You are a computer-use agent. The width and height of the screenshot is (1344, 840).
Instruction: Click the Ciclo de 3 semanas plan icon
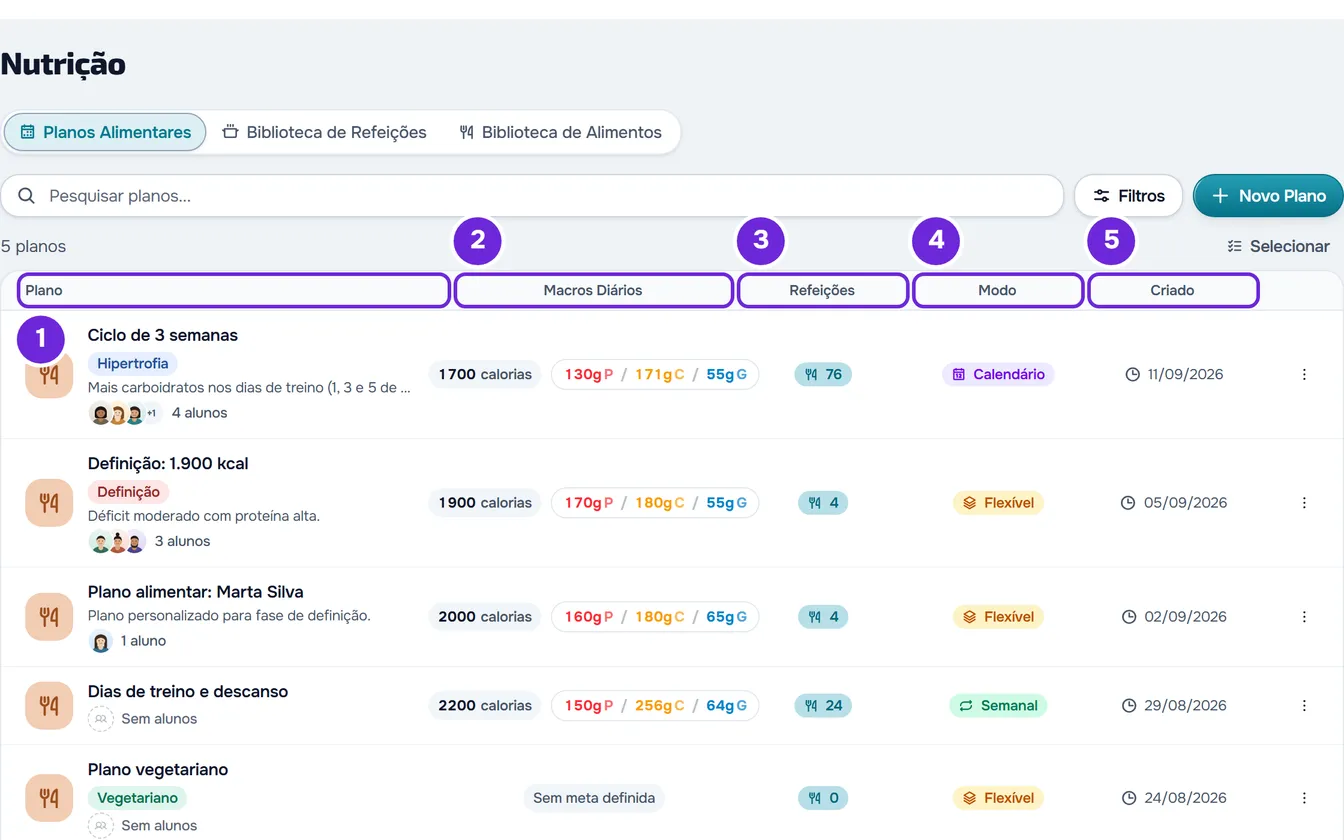click(x=49, y=375)
